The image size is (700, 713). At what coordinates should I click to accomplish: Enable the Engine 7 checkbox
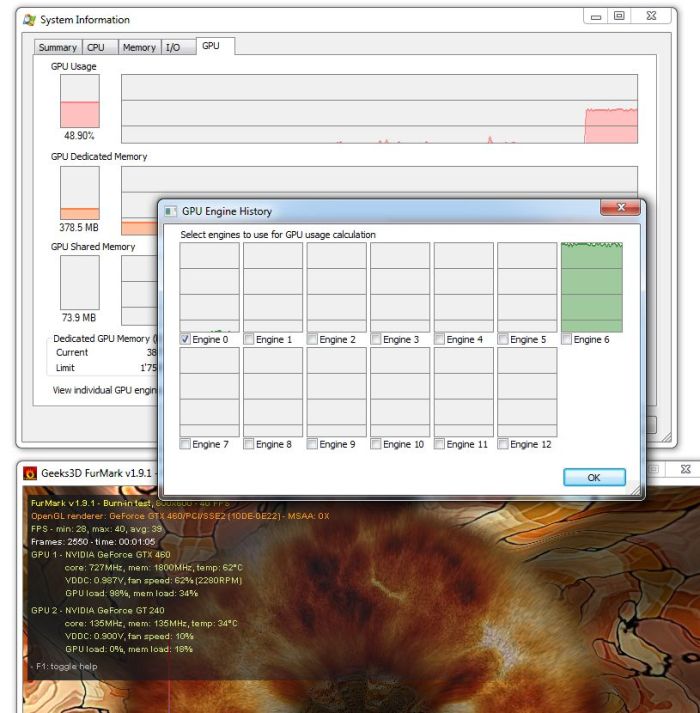(185, 444)
